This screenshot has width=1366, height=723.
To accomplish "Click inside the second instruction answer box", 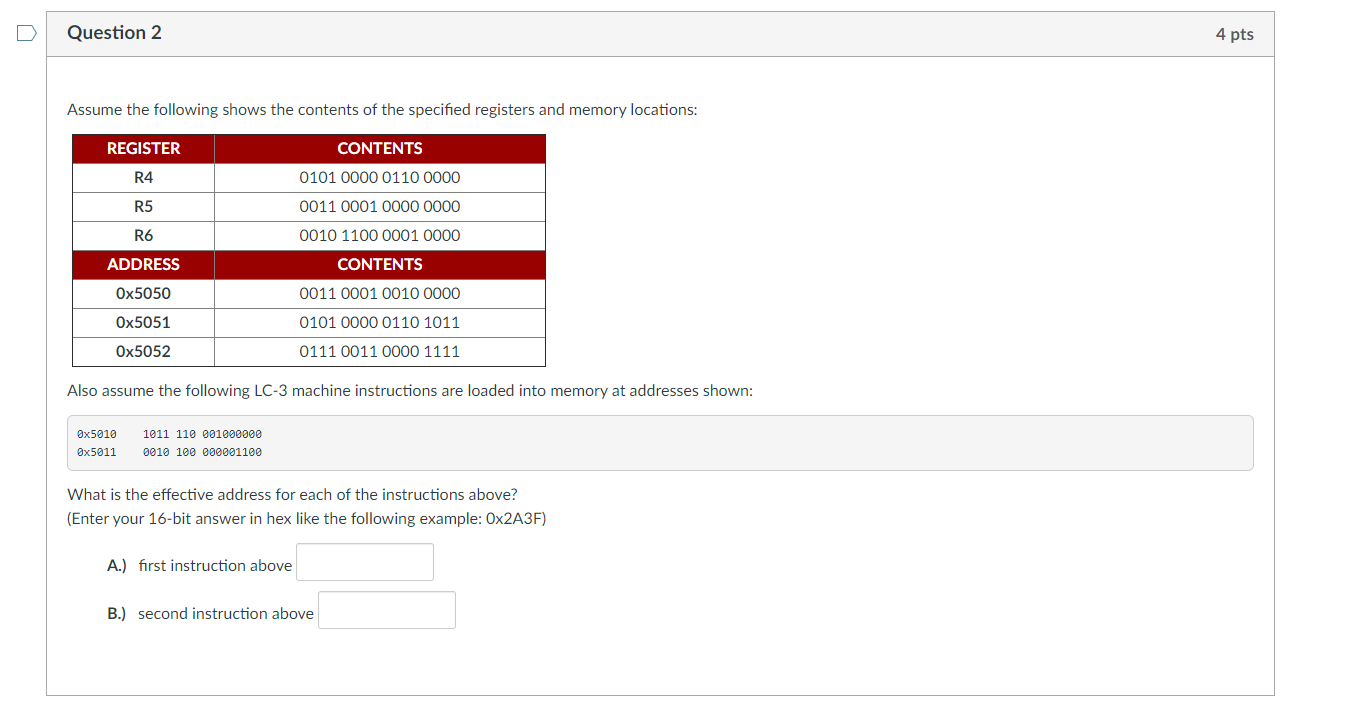I will [x=386, y=610].
